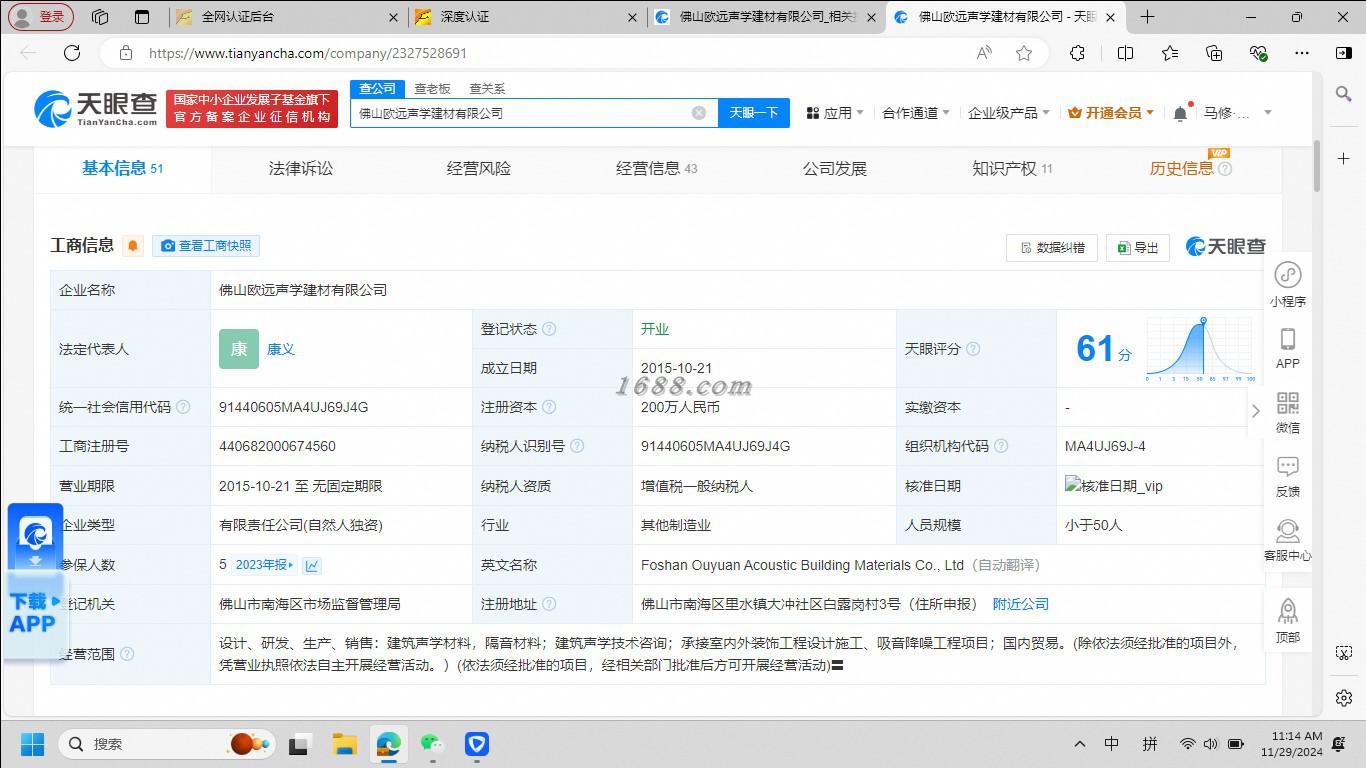Viewport: 1366px width, 768px height.
Task: Open a new browser tab with the plus button
Action: [x=1147, y=17]
